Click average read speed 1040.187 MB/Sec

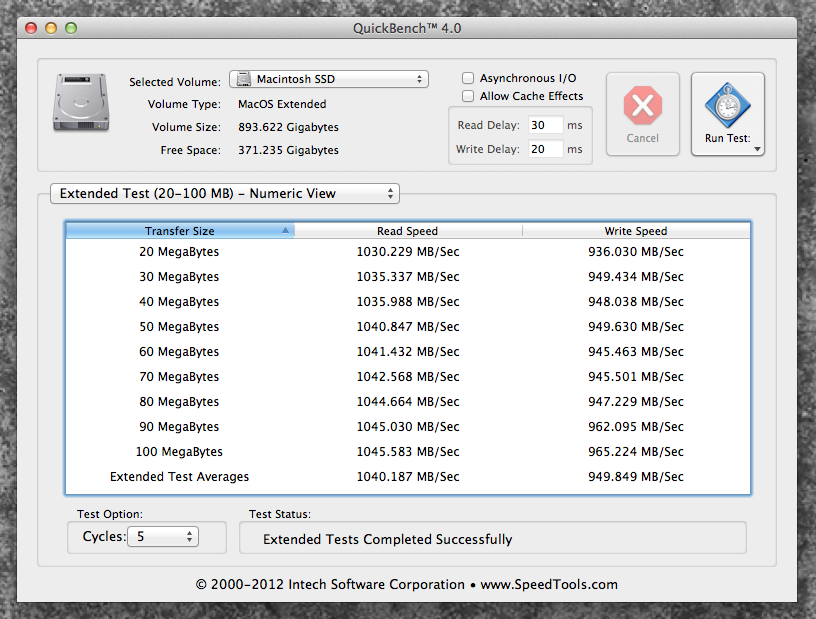pyautogui.click(x=408, y=477)
